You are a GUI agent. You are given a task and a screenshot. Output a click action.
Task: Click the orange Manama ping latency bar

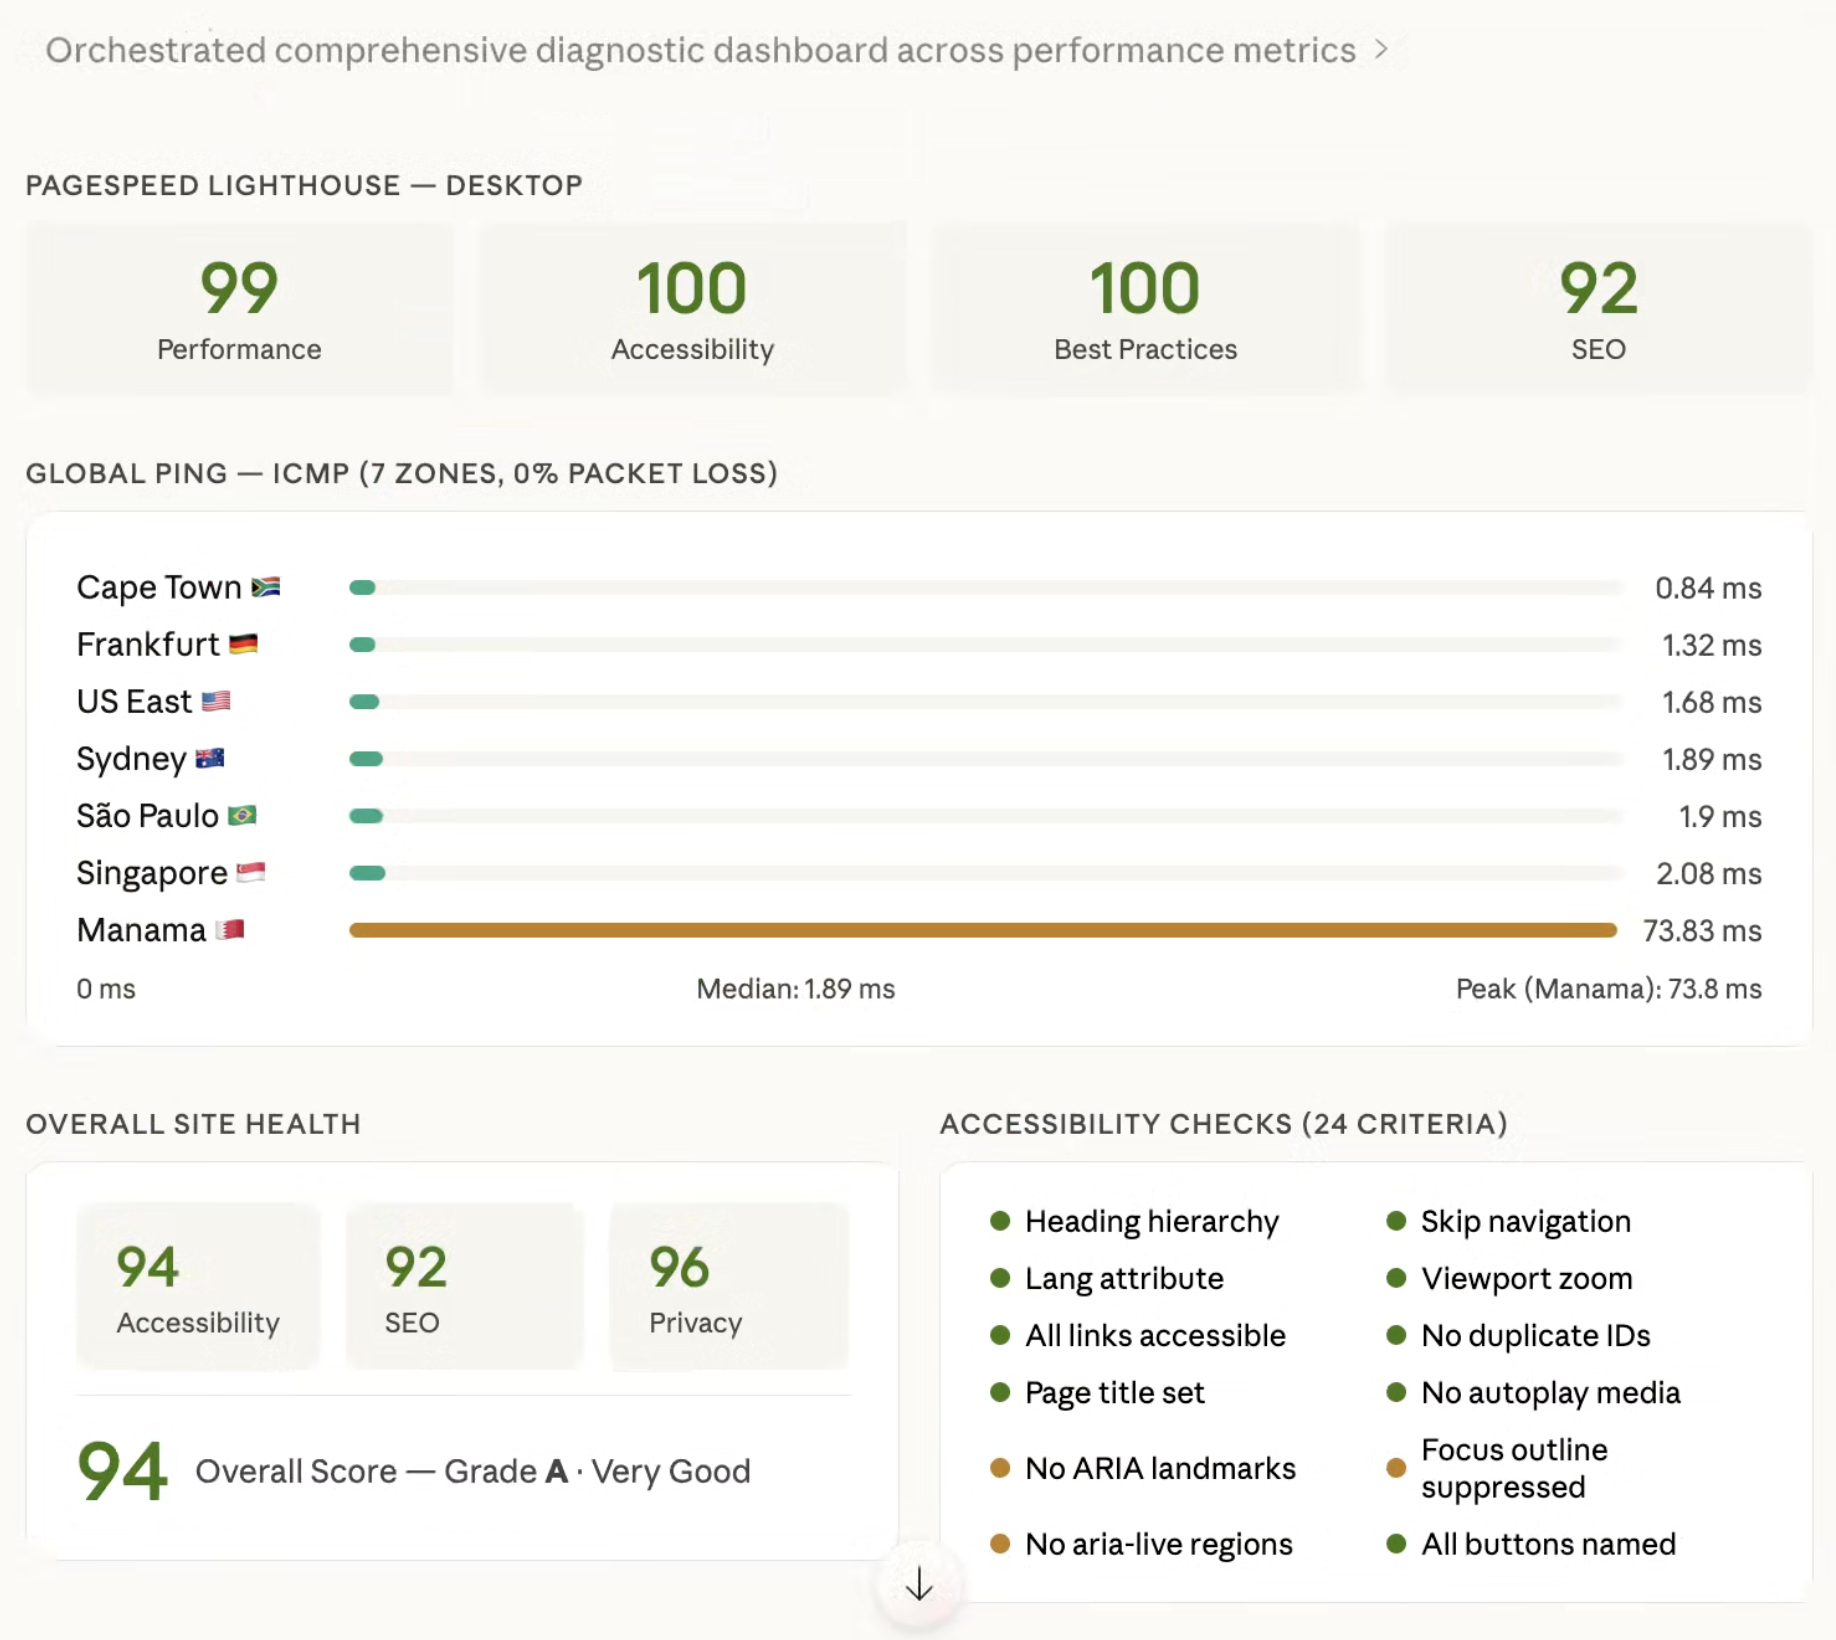[983, 930]
